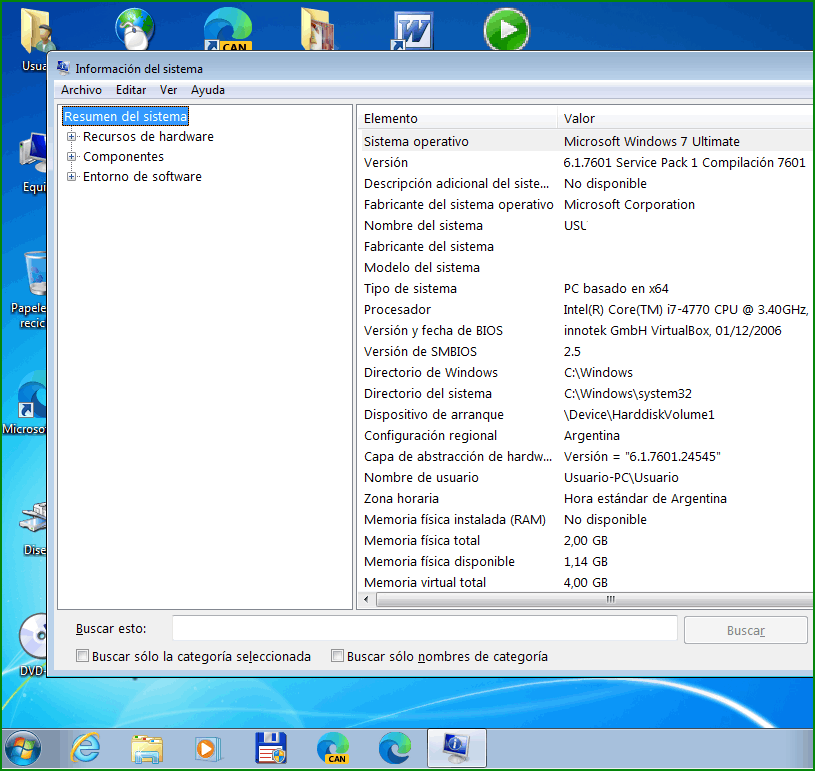Open the Papelera de reciclaje icon
Viewport: 815px width, 771px height.
(x=29, y=290)
